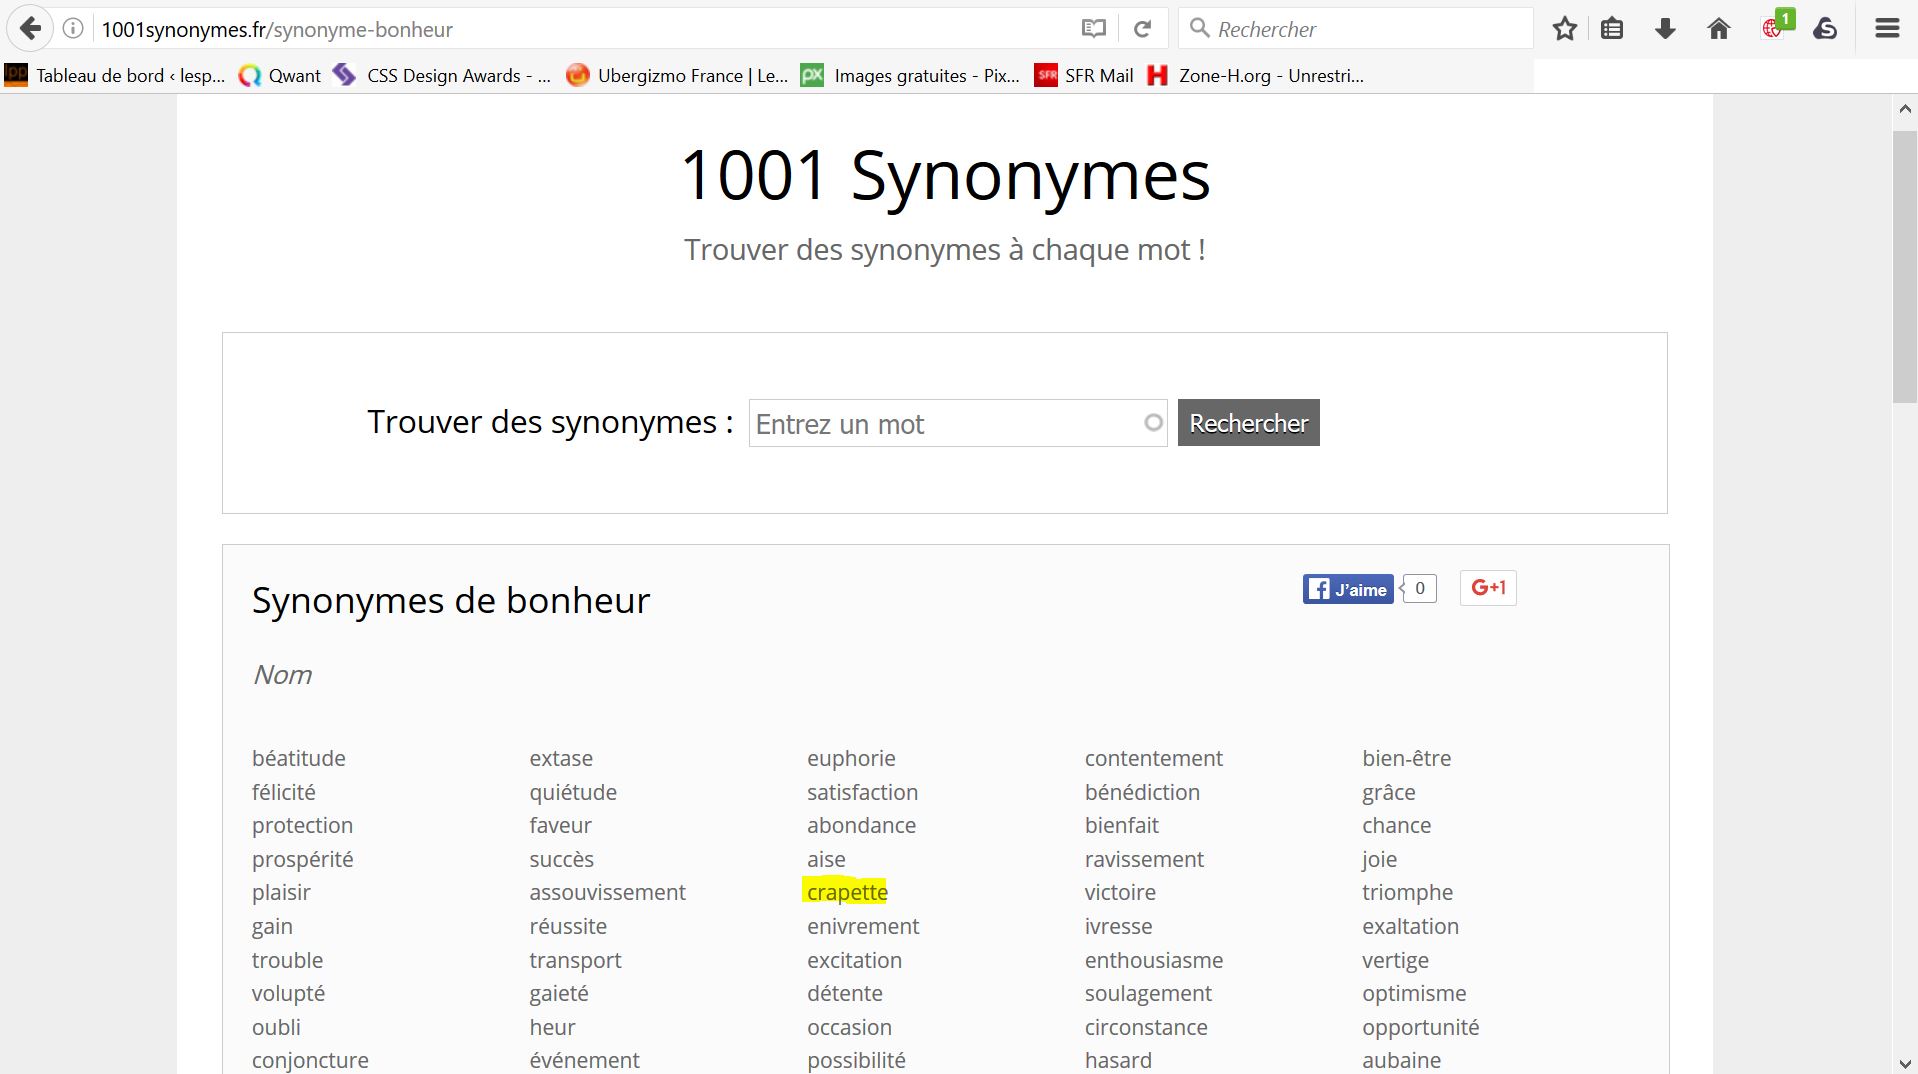Bookmark this page with the star icon

point(1565,29)
